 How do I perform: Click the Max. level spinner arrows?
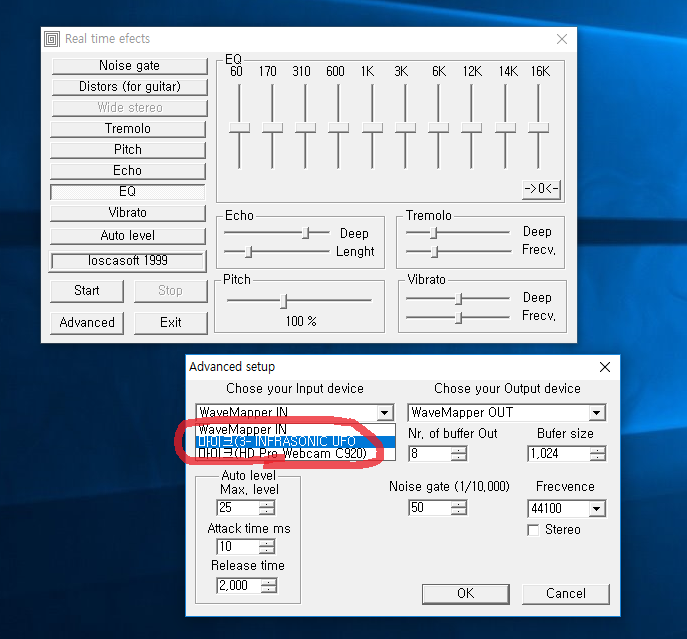(267, 508)
